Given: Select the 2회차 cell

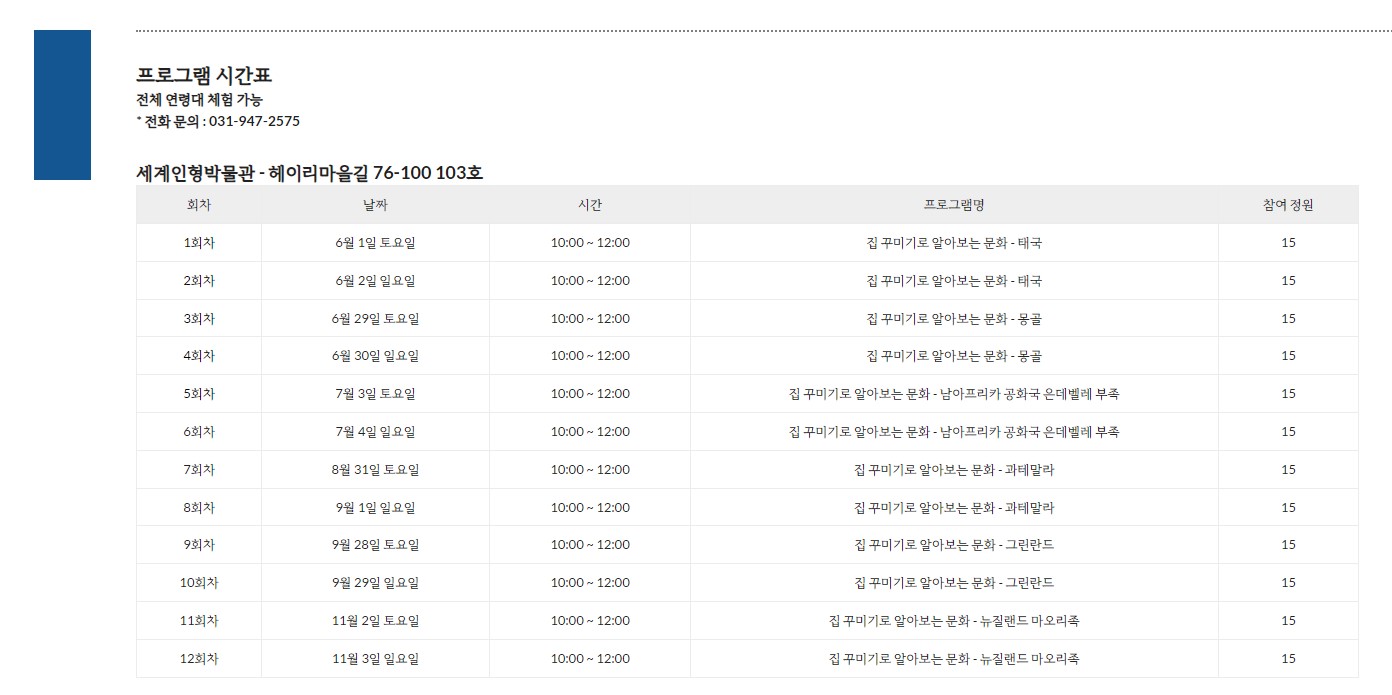Looking at the screenshot, I should point(199,281).
